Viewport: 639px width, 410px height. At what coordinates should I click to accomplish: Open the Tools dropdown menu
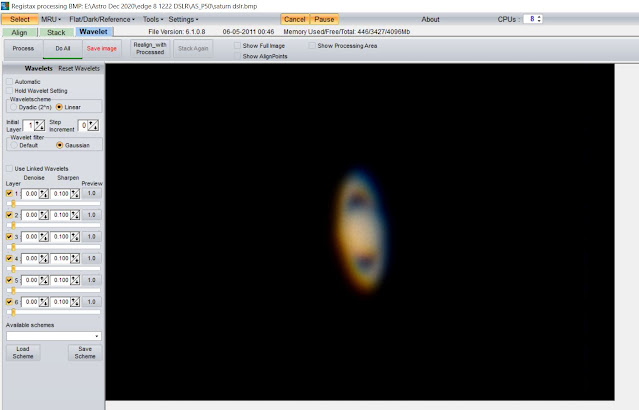153,19
